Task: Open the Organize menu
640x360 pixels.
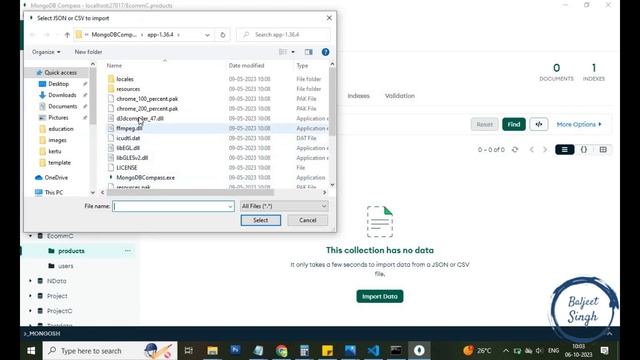Action: 46,52
